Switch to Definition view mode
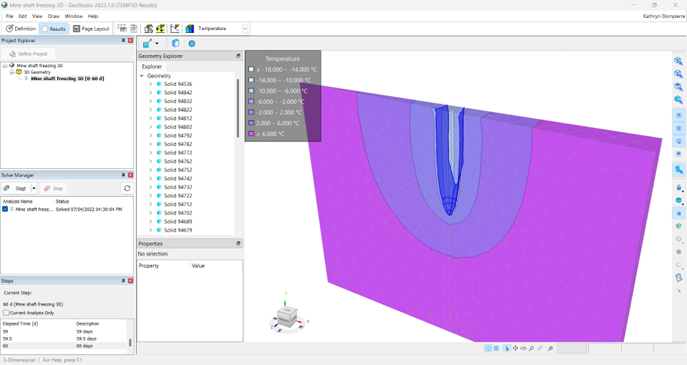 point(20,28)
